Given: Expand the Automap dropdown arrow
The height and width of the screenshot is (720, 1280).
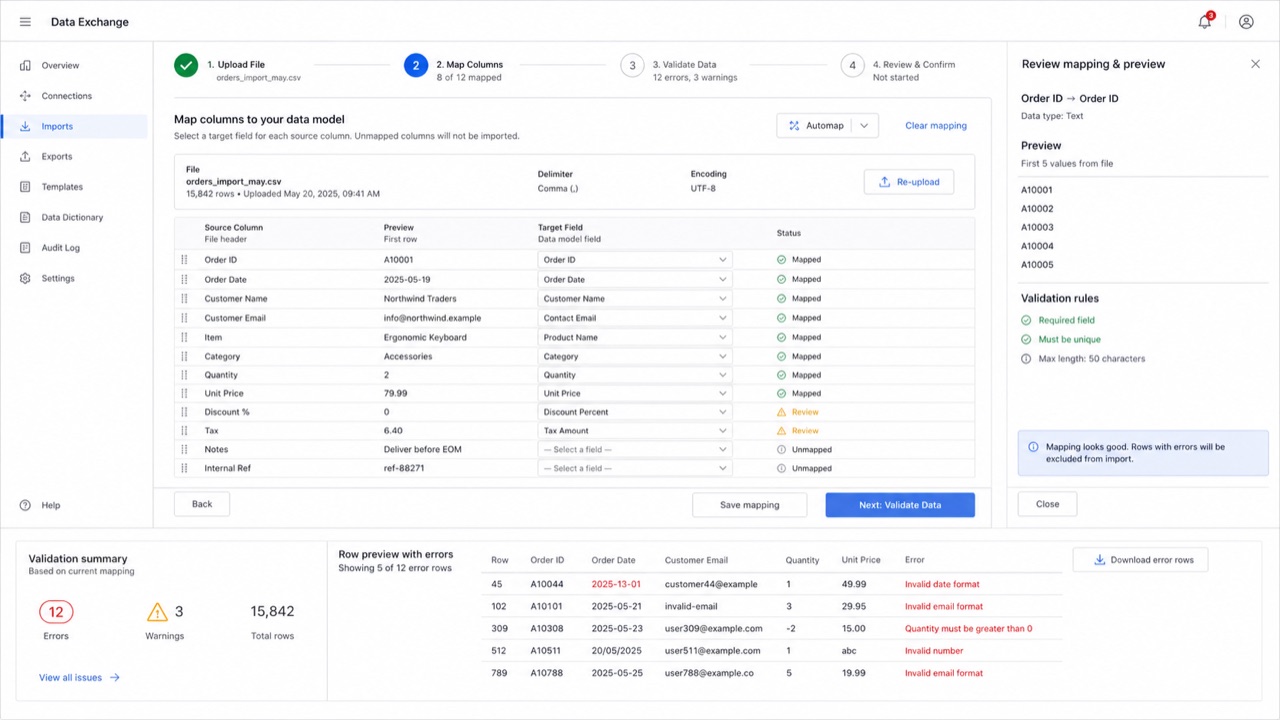Looking at the screenshot, I should (x=865, y=126).
